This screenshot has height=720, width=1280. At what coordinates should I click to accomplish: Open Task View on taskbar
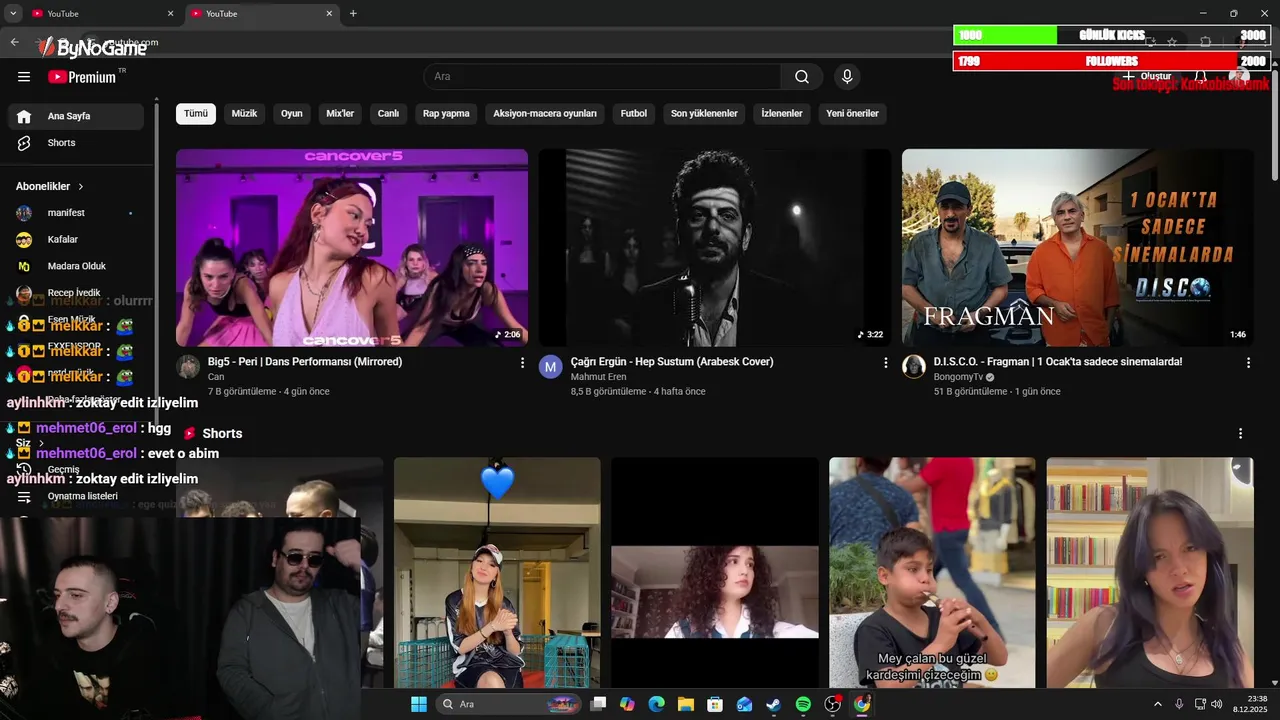point(598,704)
